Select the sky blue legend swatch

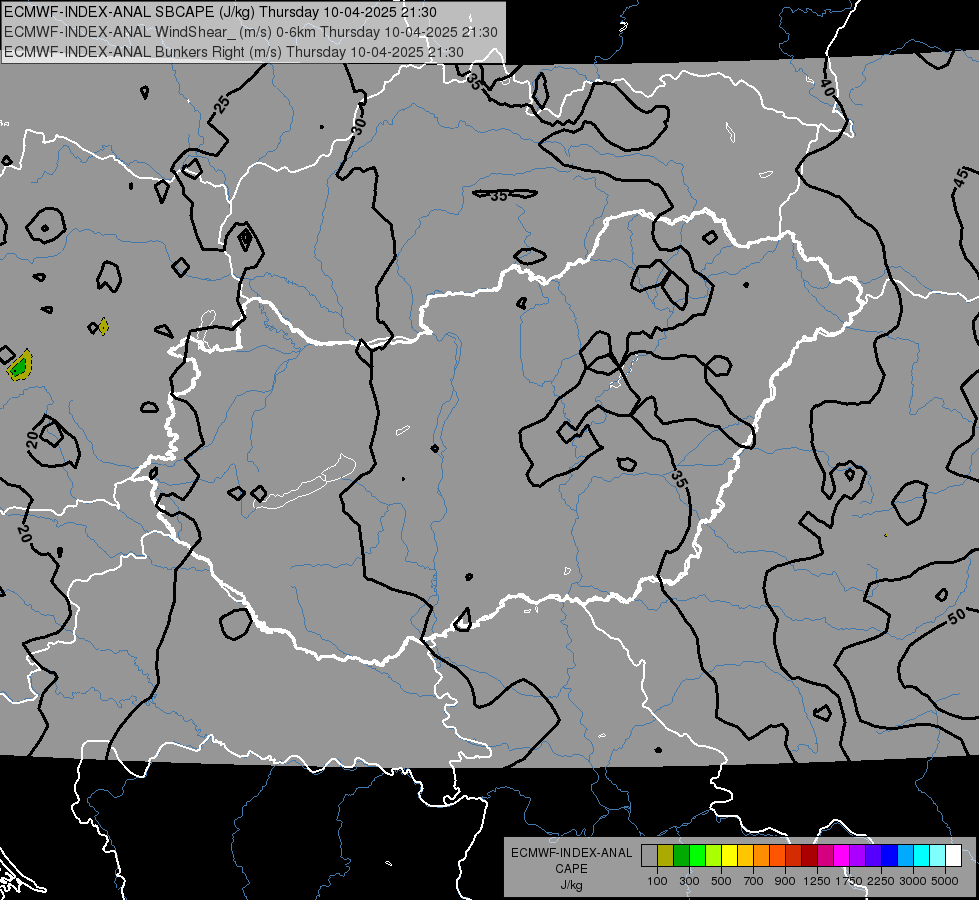tap(906, 856)
